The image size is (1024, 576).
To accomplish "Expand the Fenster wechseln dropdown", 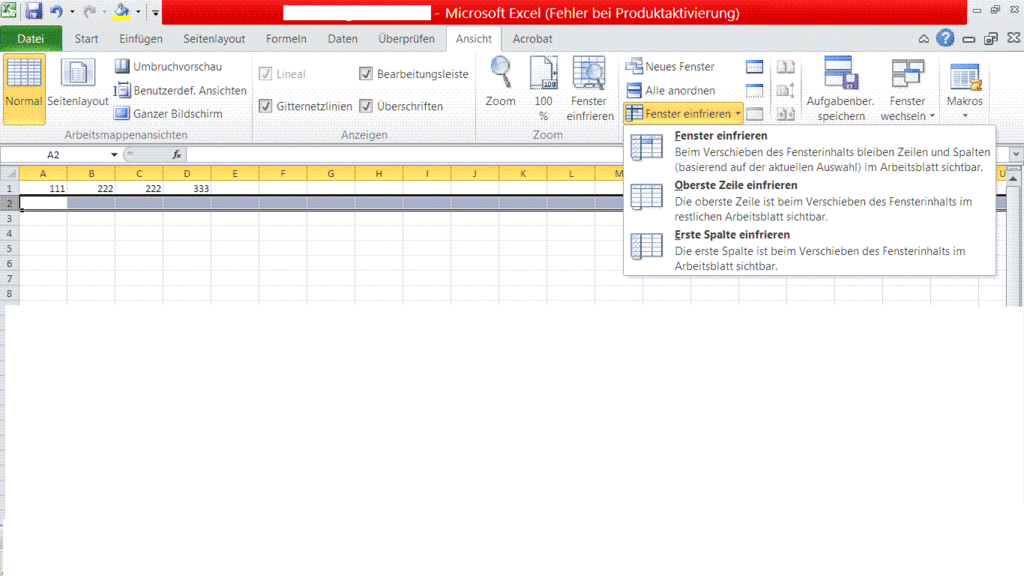I will coord(932,116).
